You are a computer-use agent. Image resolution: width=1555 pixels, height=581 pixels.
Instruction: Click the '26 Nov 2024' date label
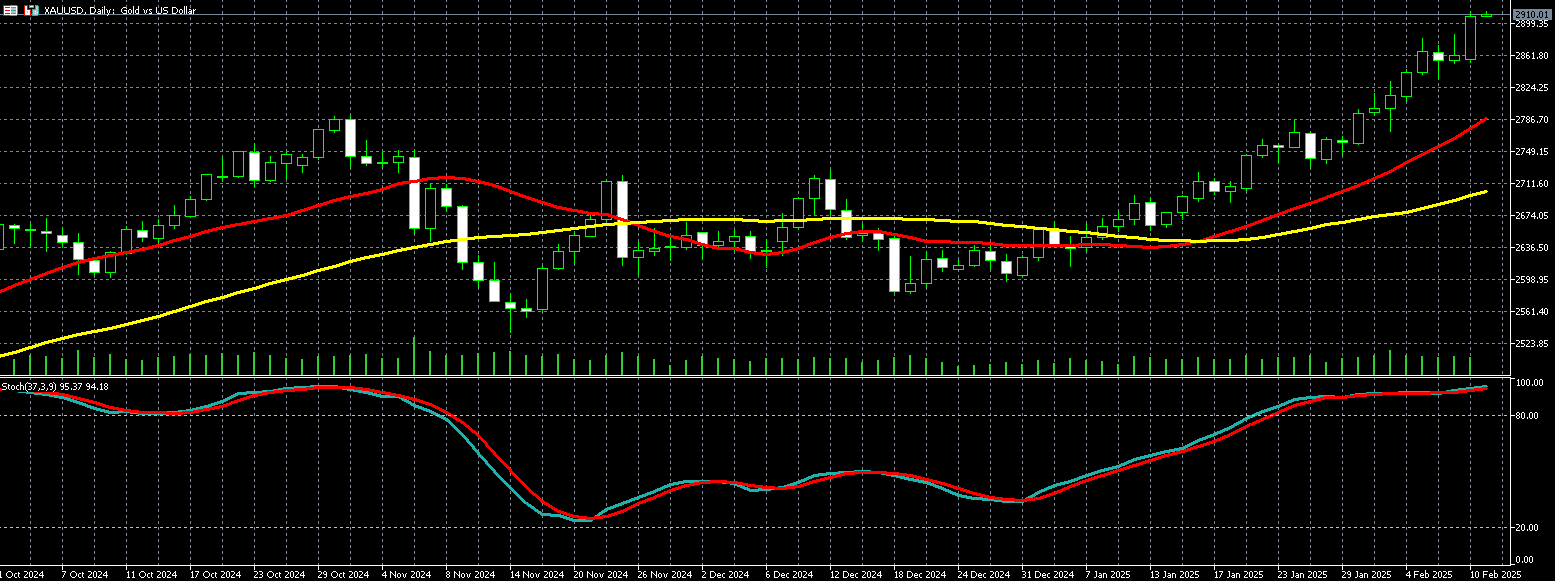pos(666,575)
